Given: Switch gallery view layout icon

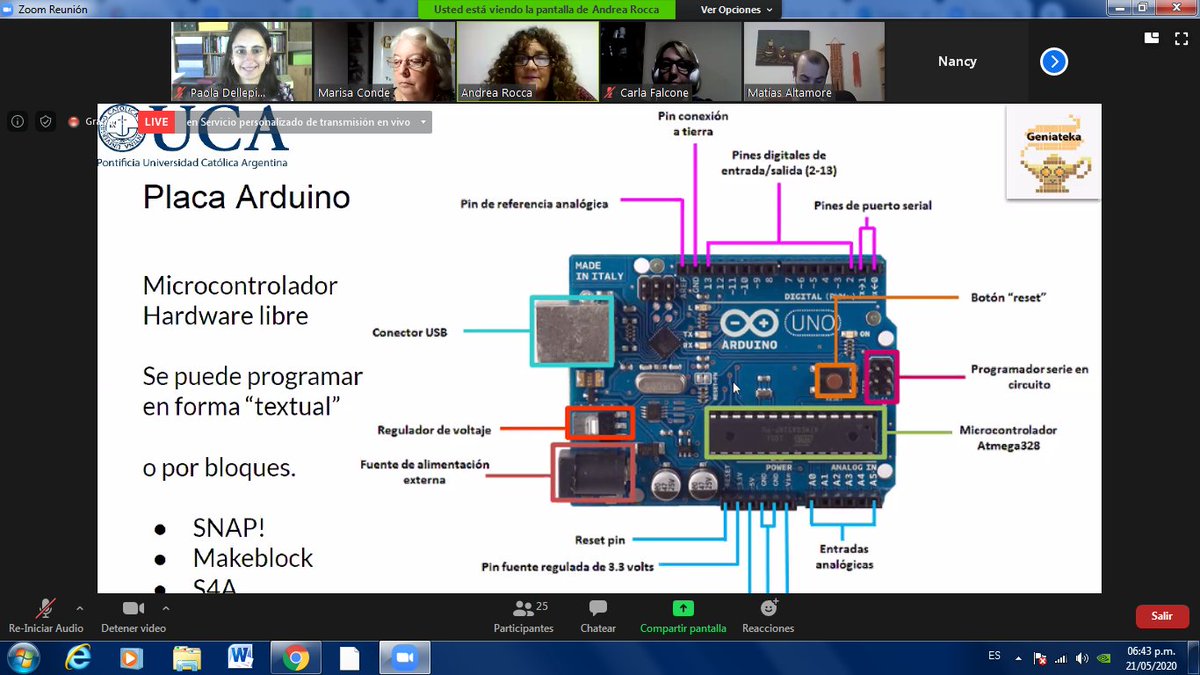Looking at the screenshot, I should [1152, 38].
